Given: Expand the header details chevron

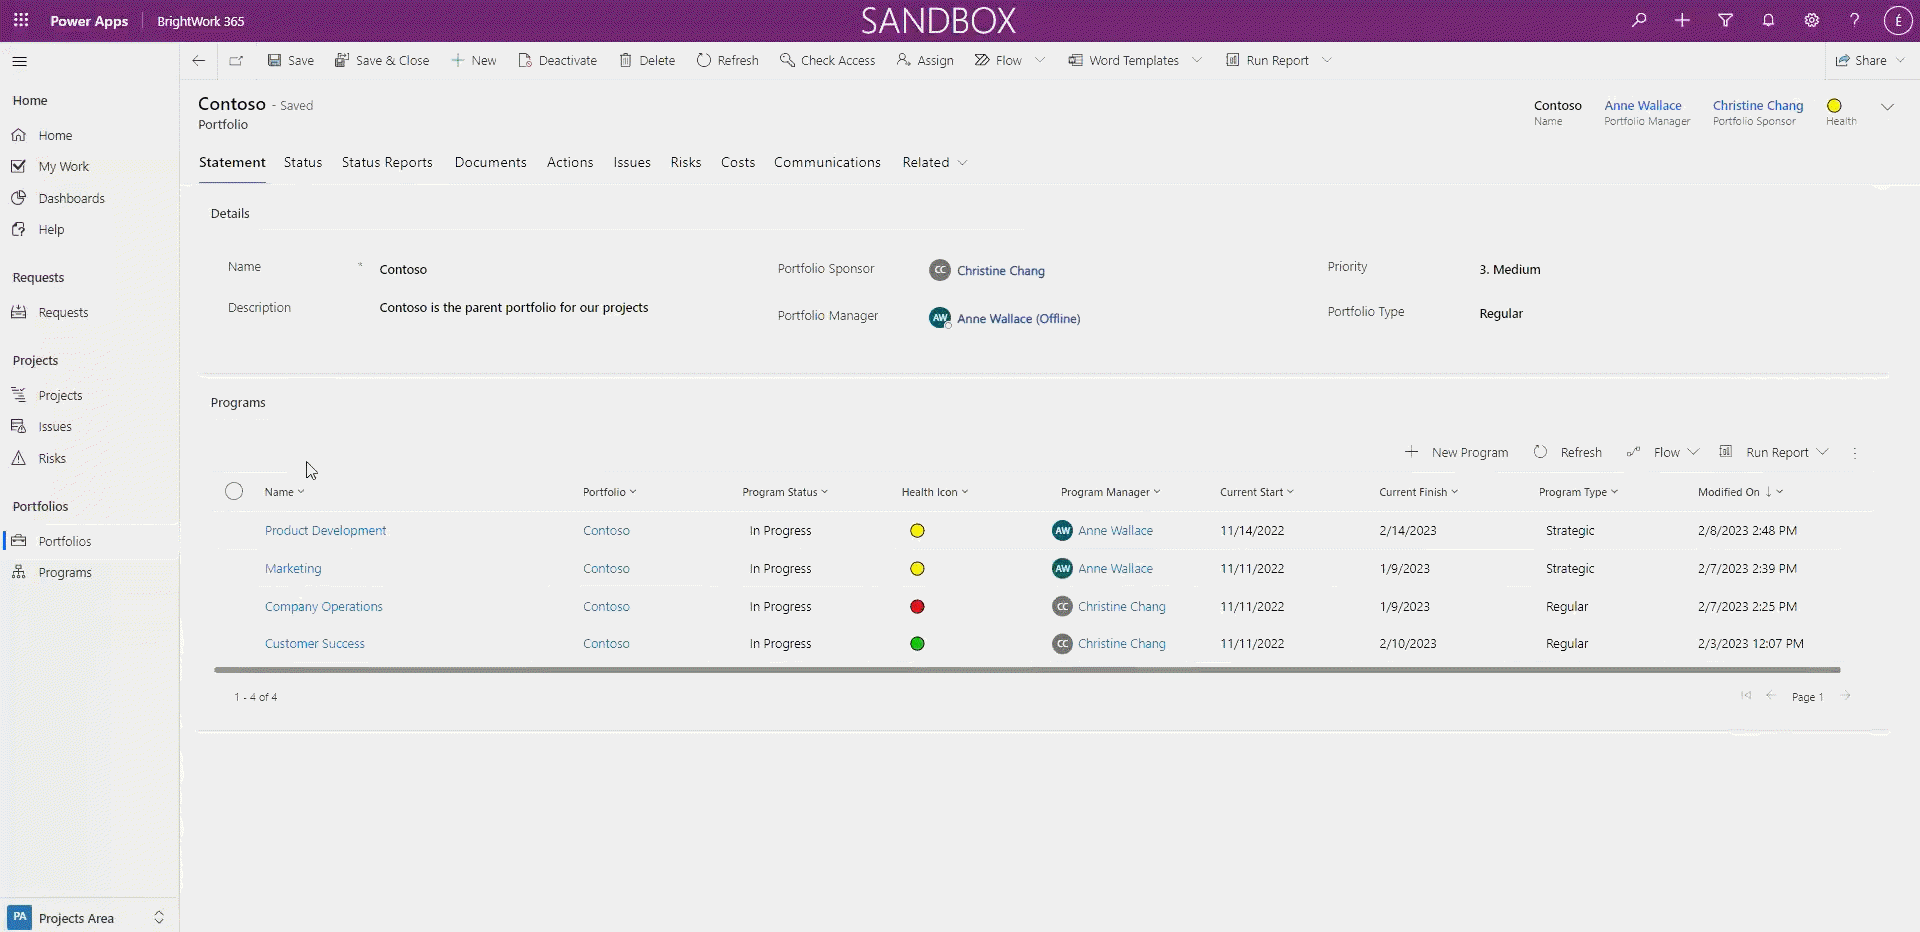Looking at the screenshot, I should pyautogui.click(x=1887, y=107).
